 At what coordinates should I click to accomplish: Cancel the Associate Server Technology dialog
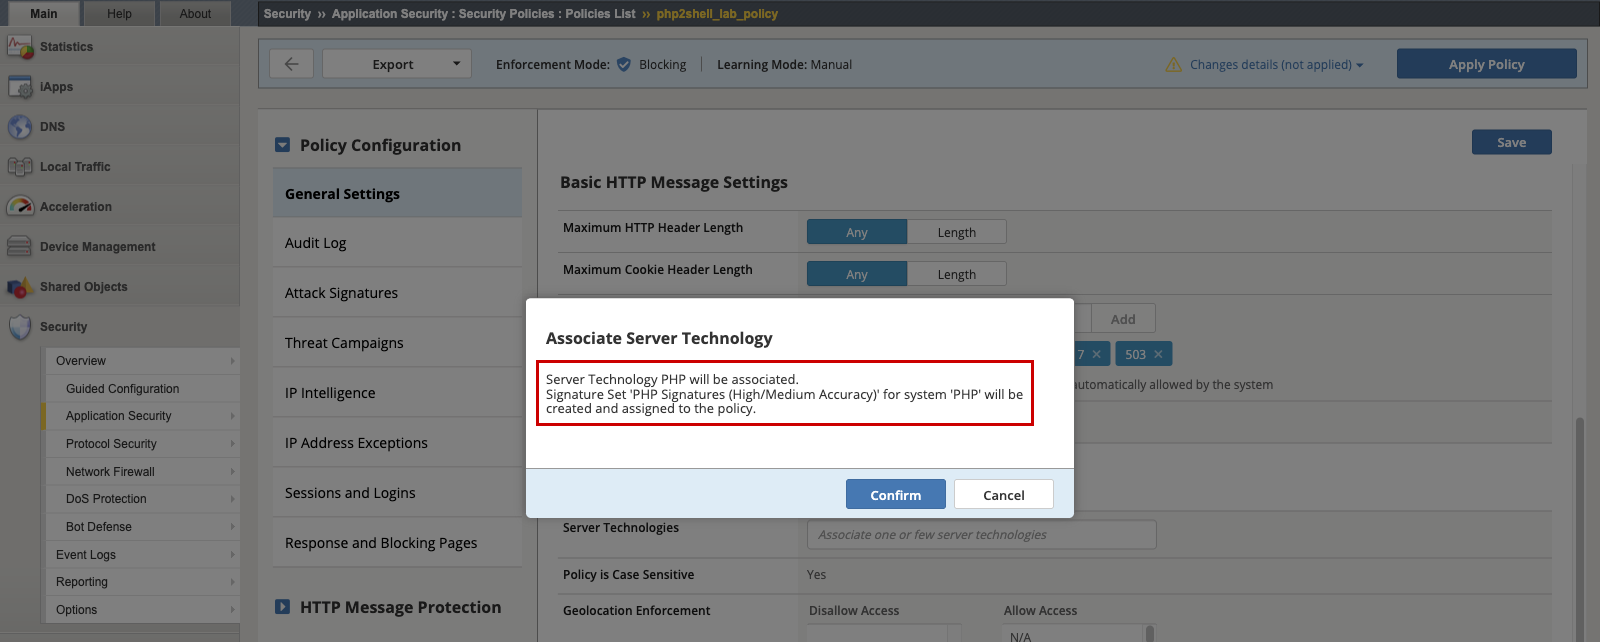1004,494
